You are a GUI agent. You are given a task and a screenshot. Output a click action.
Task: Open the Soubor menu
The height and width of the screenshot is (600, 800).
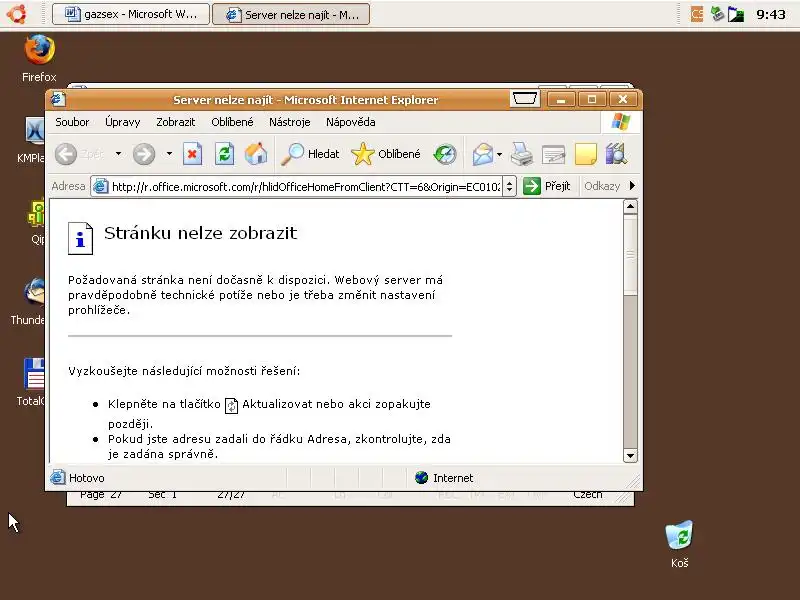pyautogui.click(x=72, y=122)
